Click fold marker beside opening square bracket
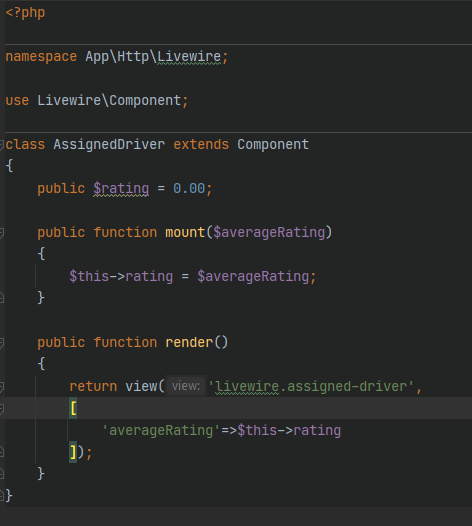The image size is (472, 526). (1, 409)
